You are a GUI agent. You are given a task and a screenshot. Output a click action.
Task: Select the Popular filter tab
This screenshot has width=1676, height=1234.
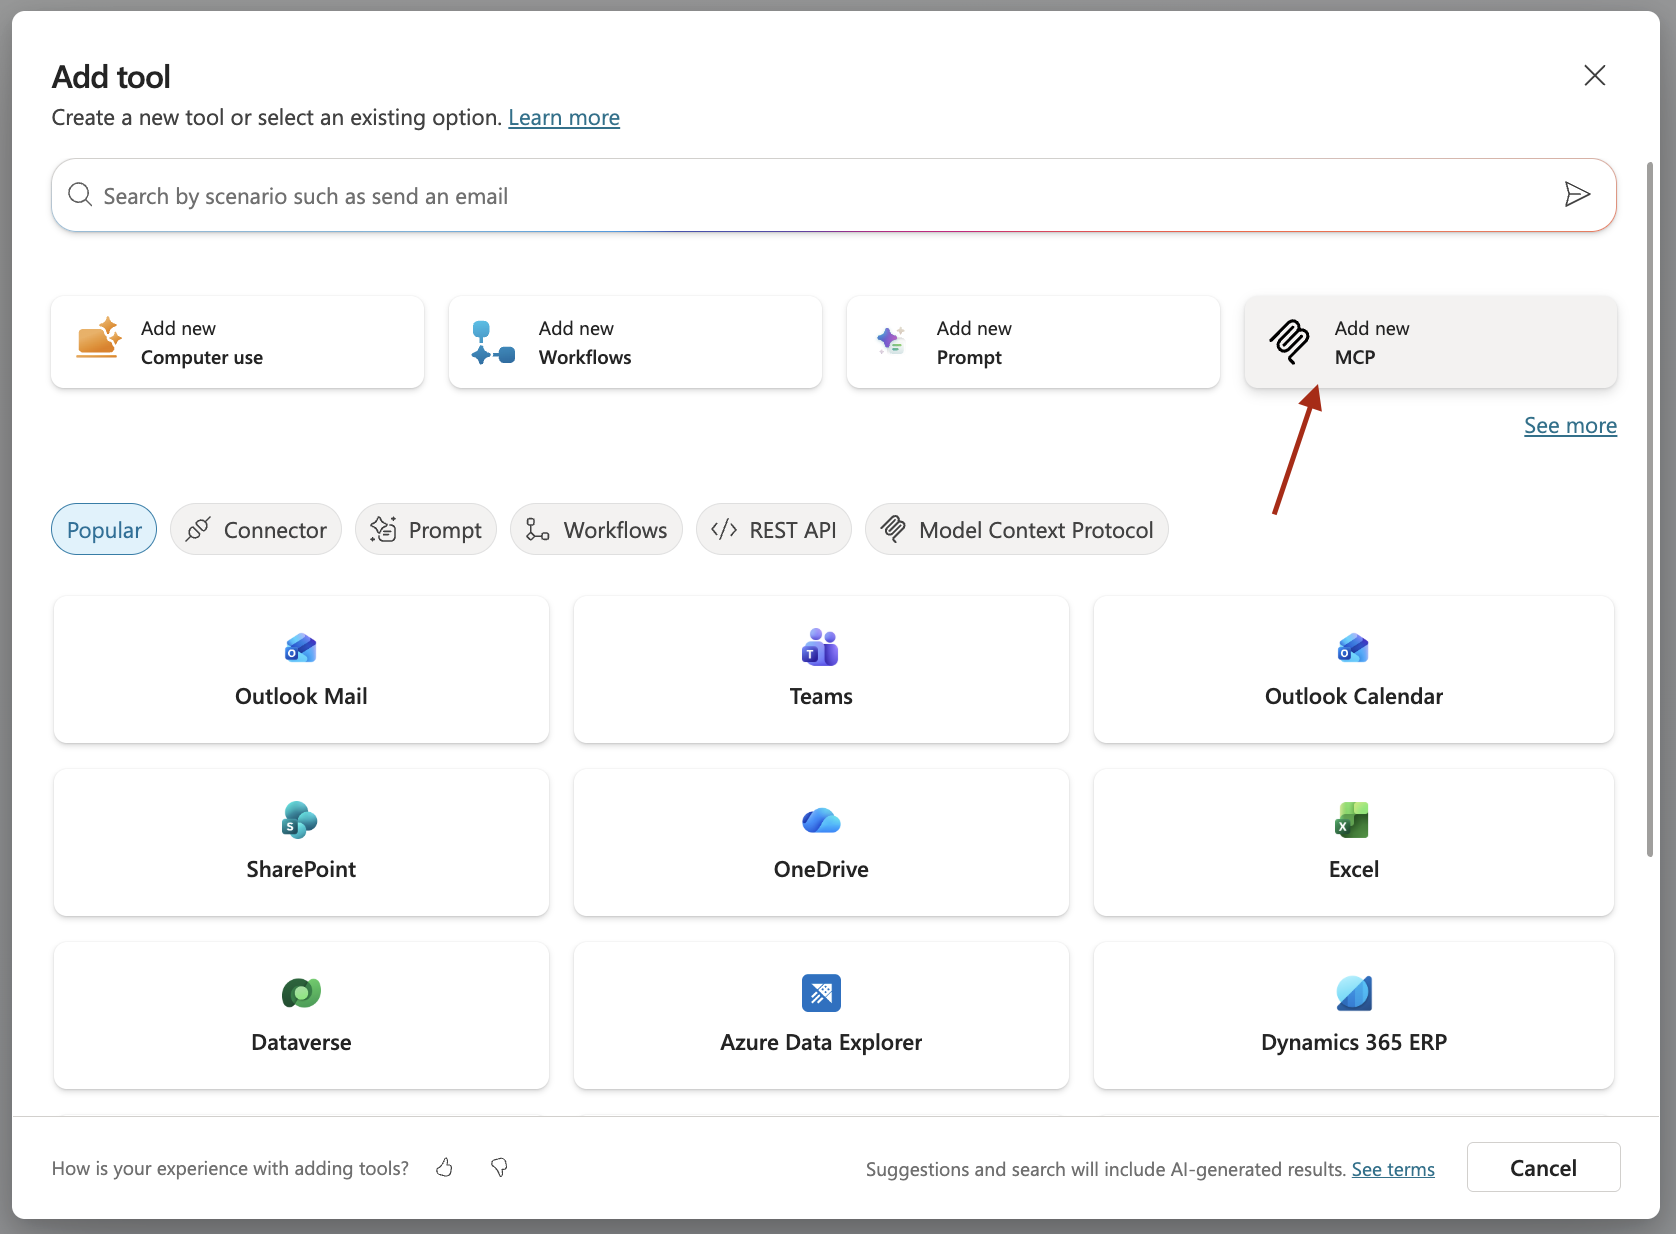[x=104, y=529]
